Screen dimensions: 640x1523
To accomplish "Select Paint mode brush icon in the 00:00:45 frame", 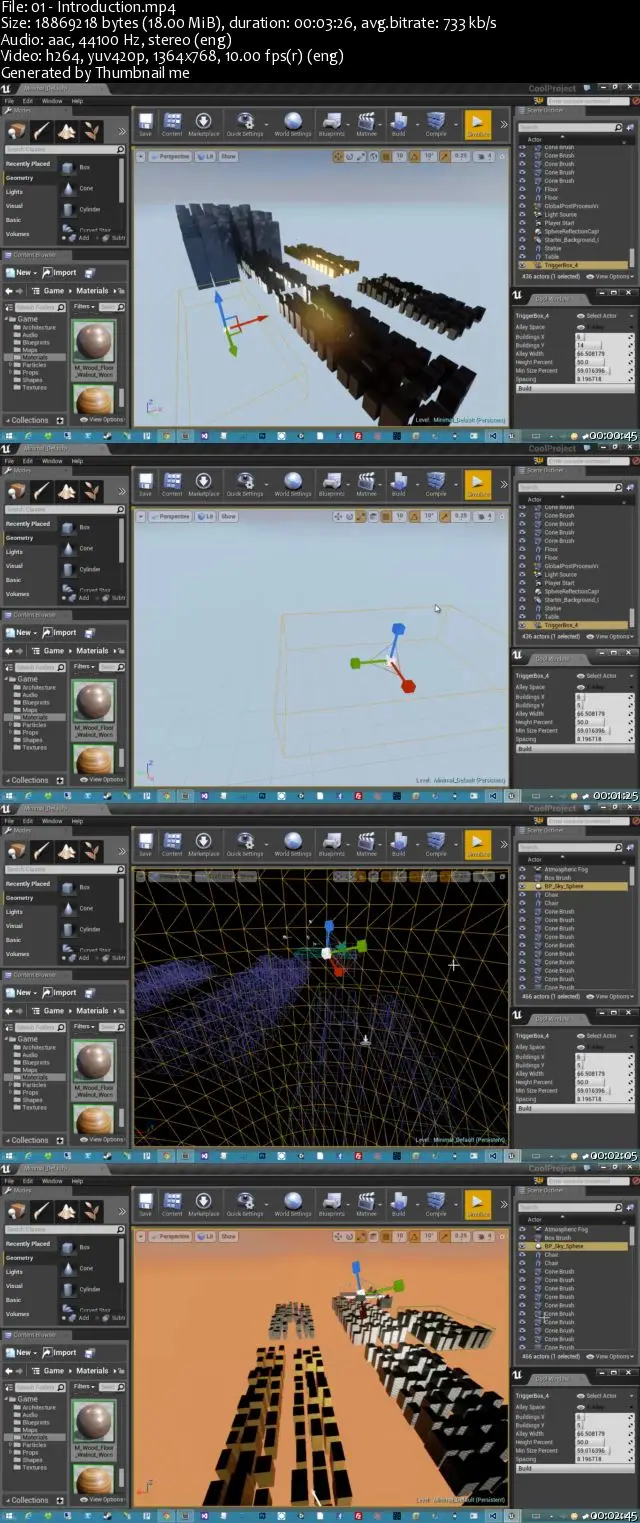I will click(41, 131).
